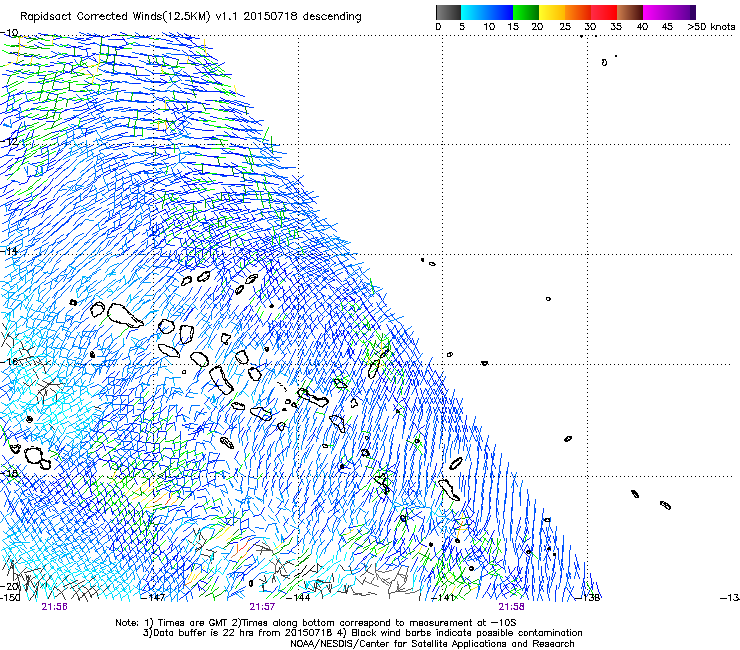Click the -150 longitude label
The width and height of the screenshot is (740, 650).
tap(10, 597)
